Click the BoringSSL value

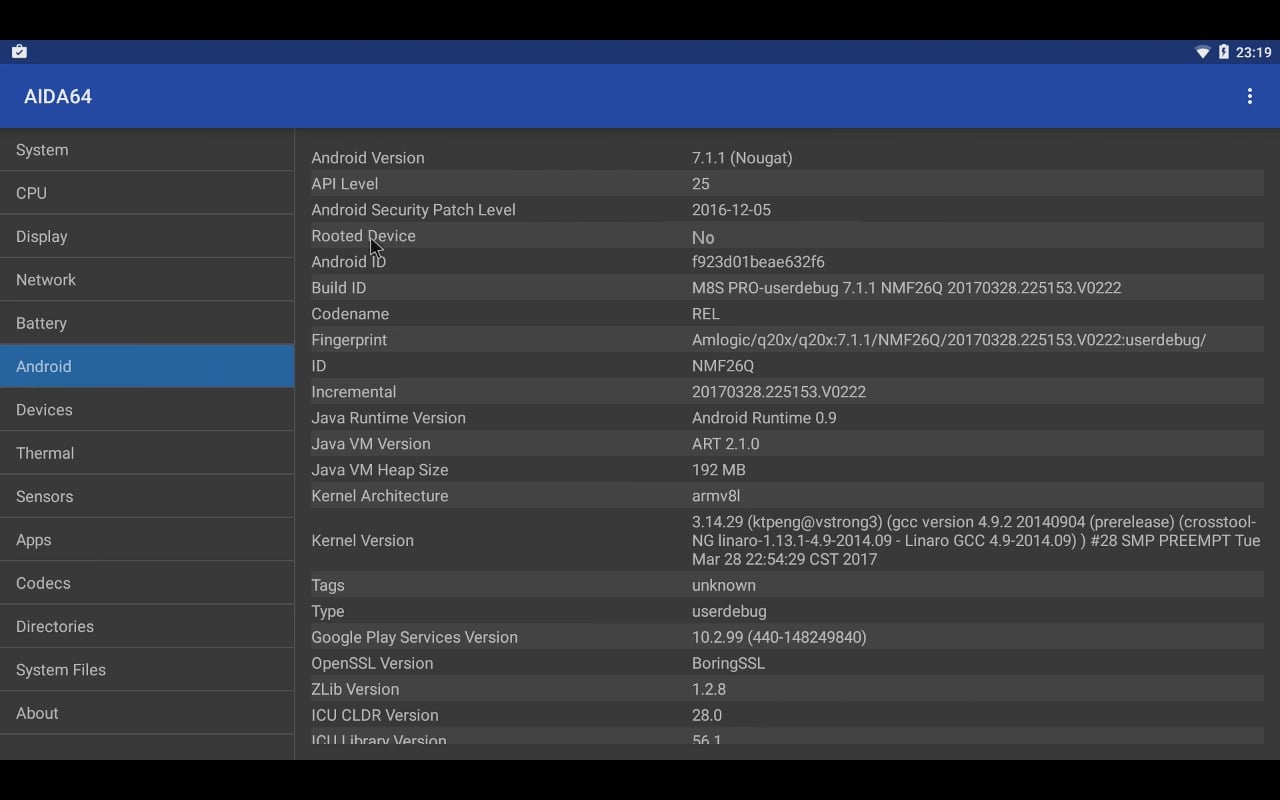(728, 664)
